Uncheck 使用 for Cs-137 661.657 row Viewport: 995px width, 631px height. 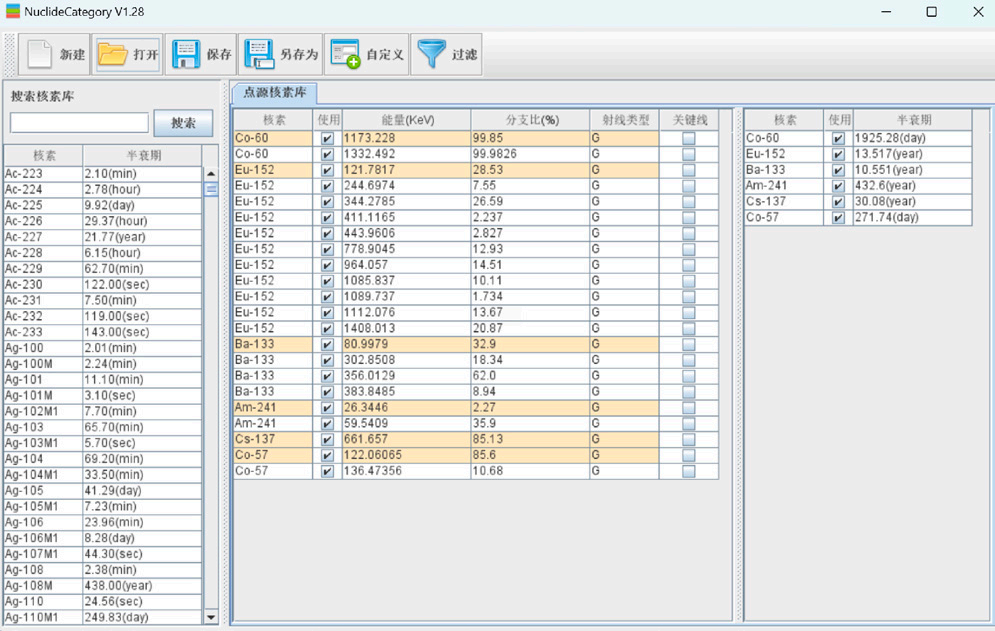tap(327, 440)
